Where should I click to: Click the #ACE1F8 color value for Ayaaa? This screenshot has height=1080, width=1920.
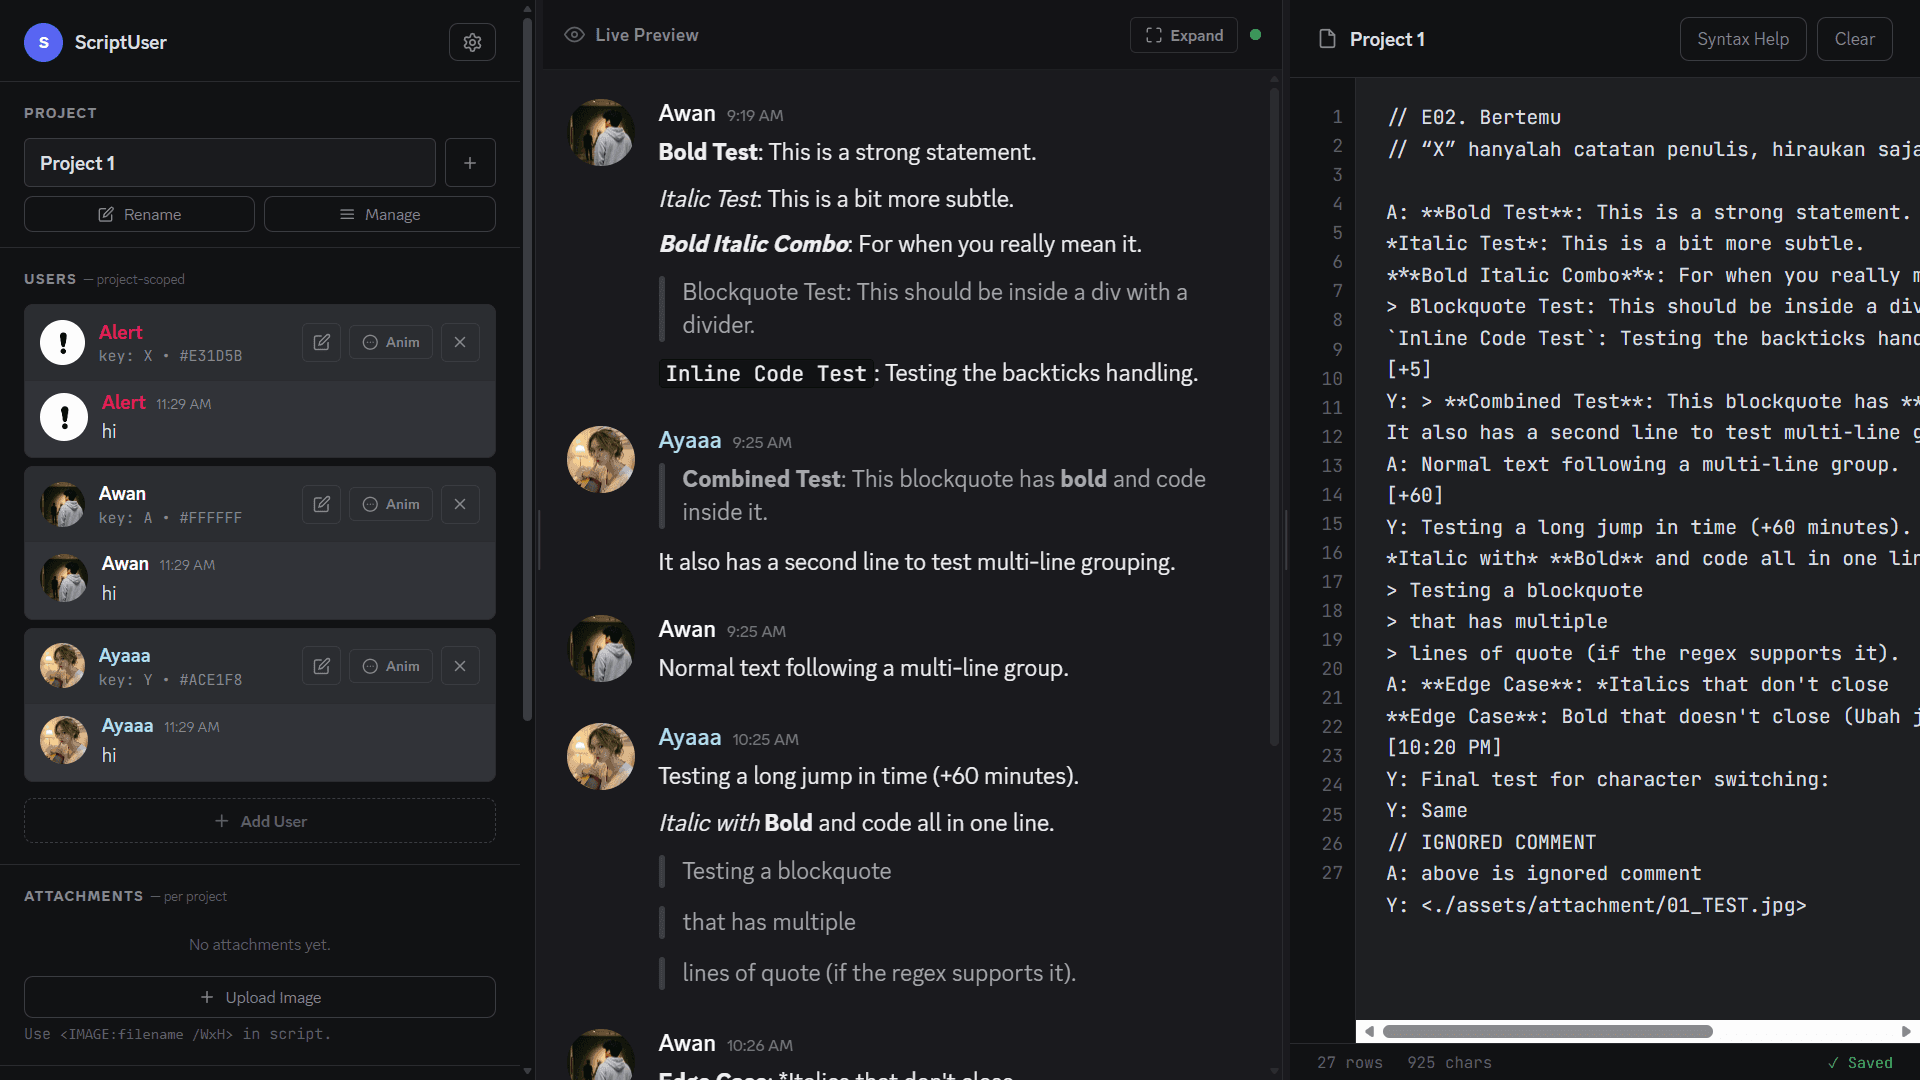[x=211, y=680]
